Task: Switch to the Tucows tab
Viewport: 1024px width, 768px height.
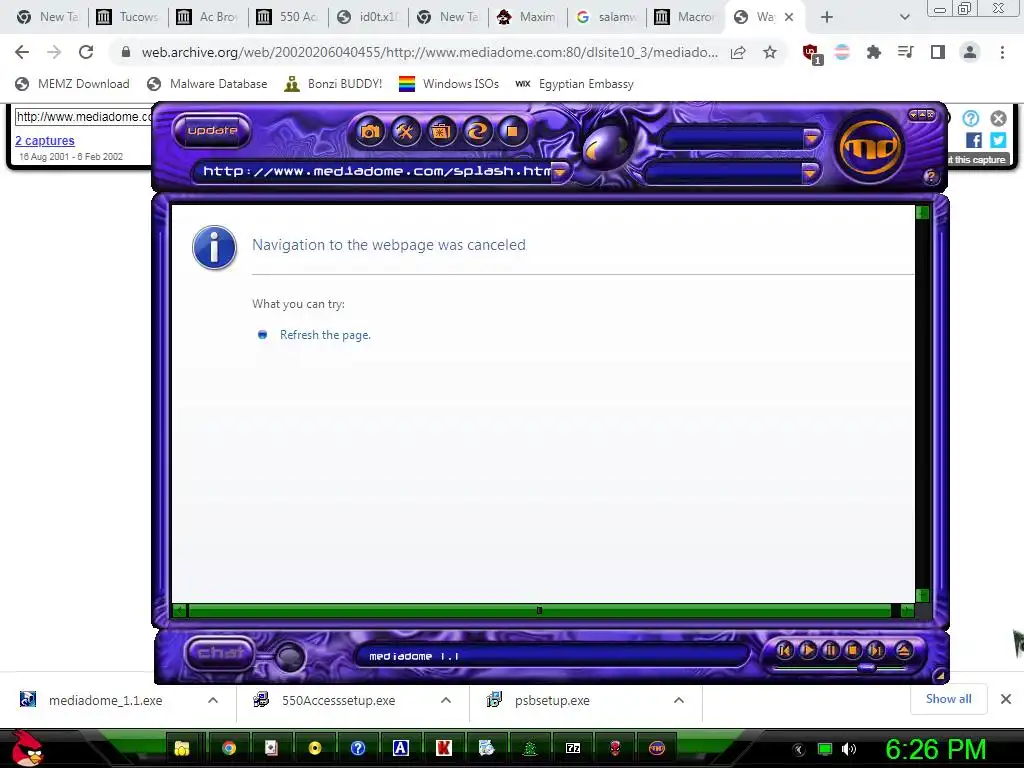Action: (x=128, y=17)
